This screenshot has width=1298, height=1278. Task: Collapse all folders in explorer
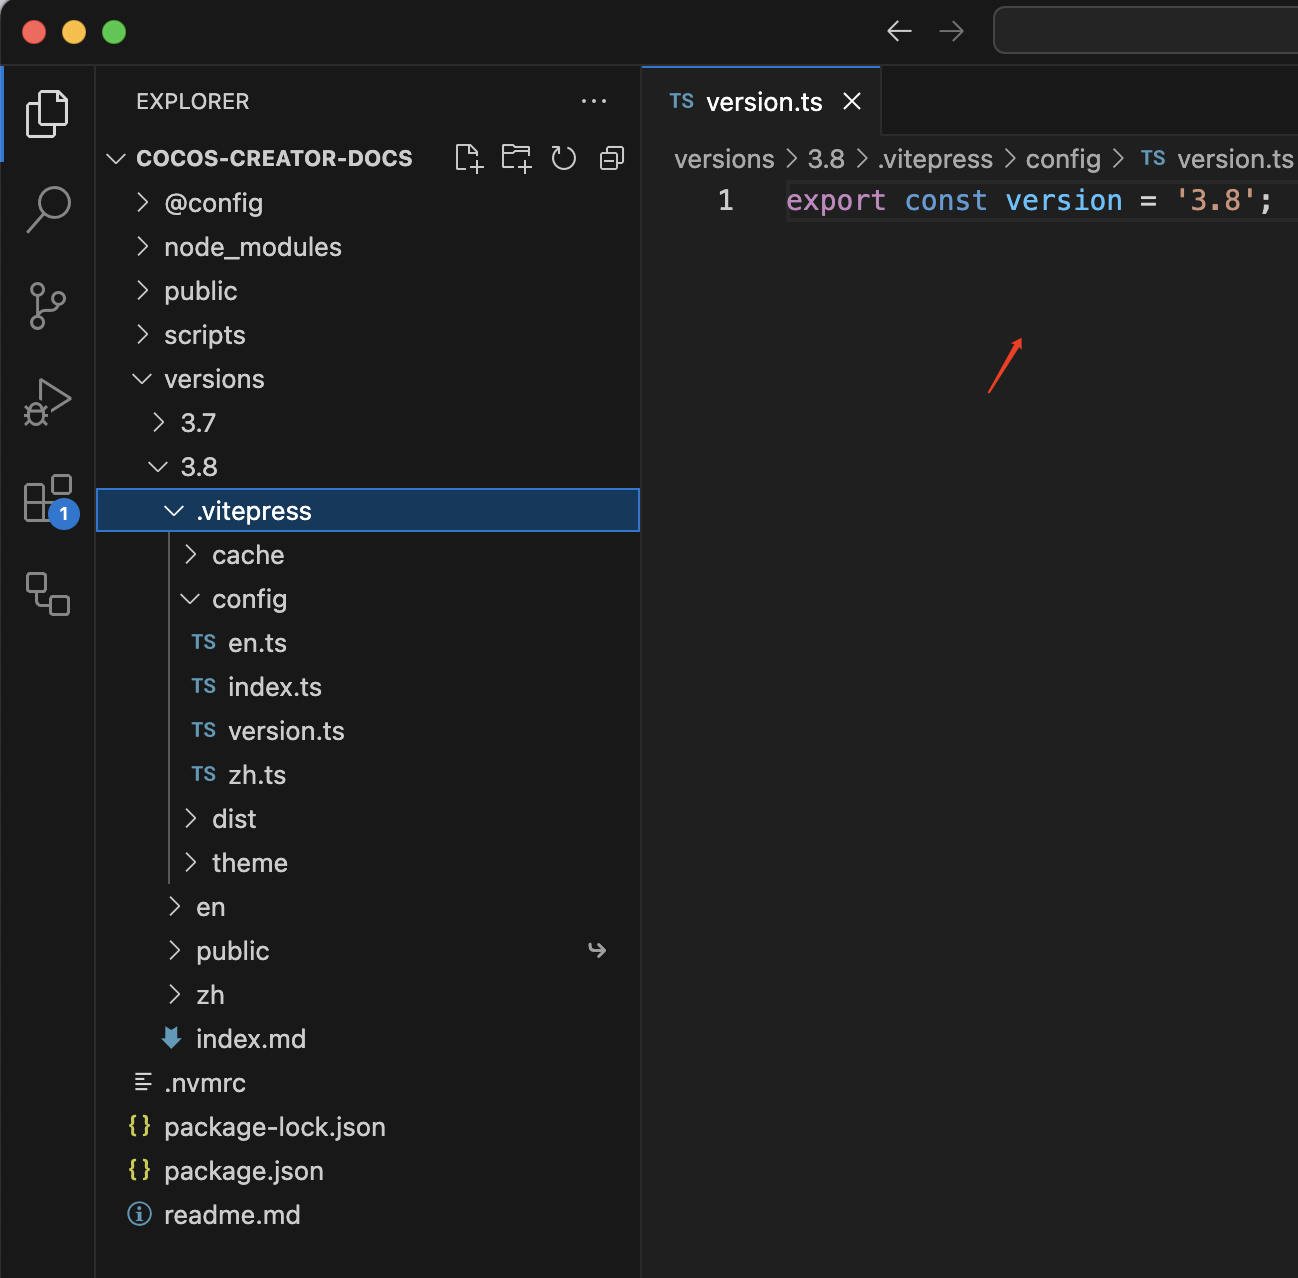tap(611, 158)
